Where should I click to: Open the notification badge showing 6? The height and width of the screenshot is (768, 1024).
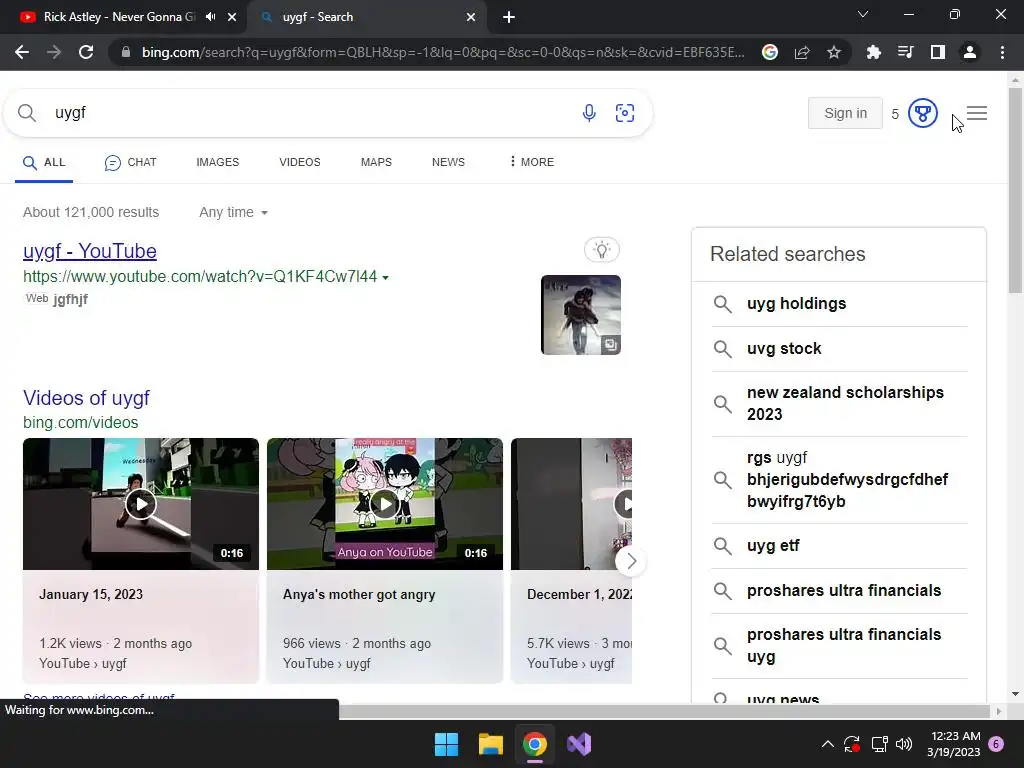pos(996,744)
